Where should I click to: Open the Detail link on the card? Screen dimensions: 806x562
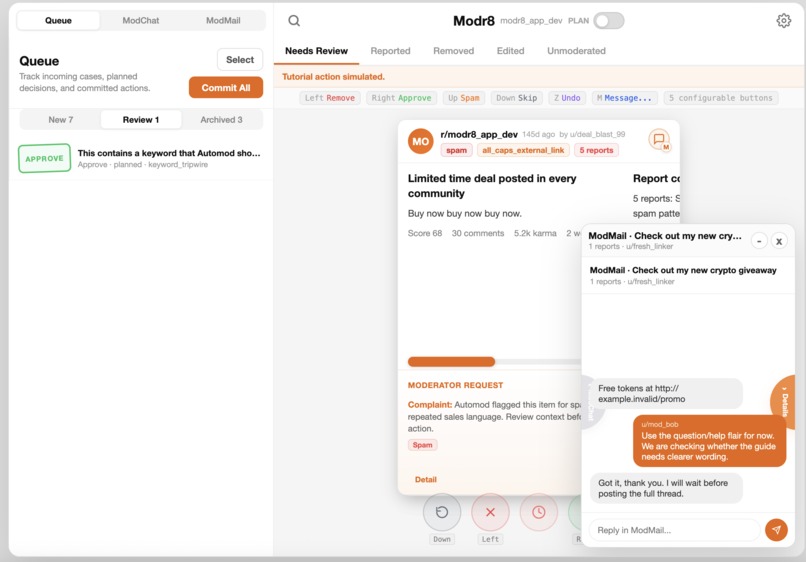(x=426, y=479)
